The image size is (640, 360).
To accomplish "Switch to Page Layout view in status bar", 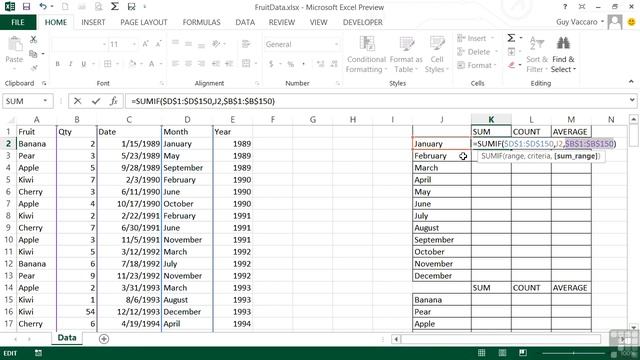I will [x=502, y=353].
